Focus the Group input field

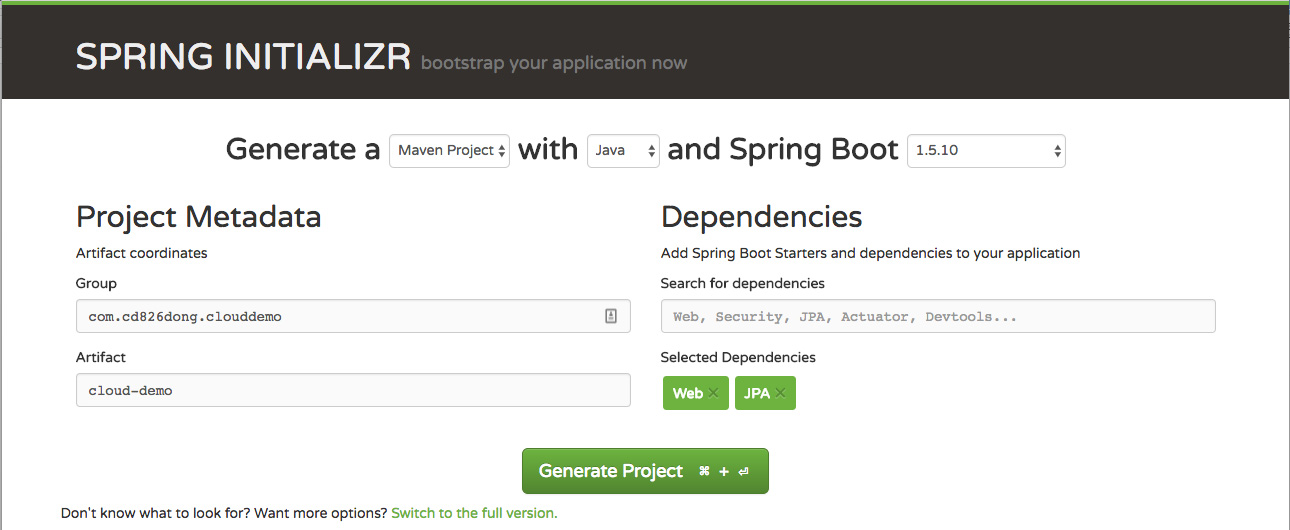click(x=340, y=316)
